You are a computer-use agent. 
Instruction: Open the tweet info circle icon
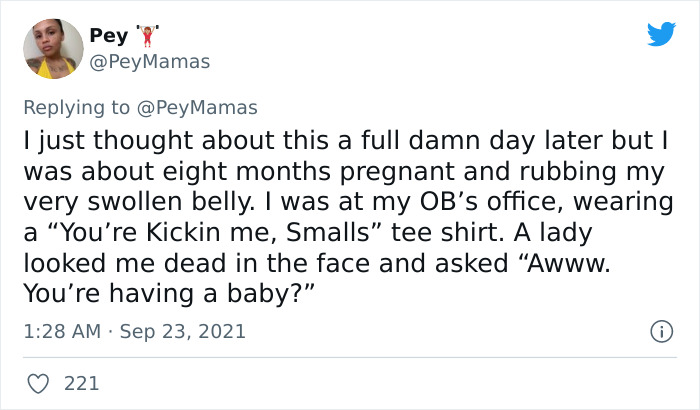click(x=659, y=331)
